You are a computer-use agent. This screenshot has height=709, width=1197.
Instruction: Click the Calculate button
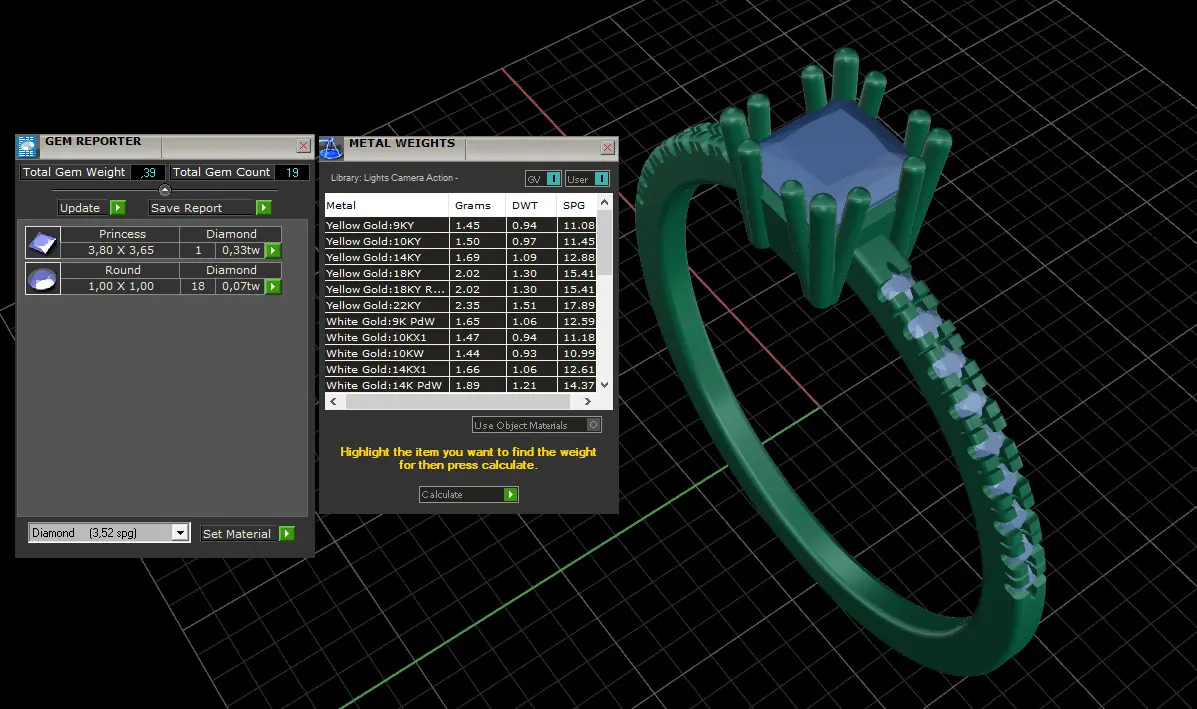pyautogui.click(x=469, y=495)
